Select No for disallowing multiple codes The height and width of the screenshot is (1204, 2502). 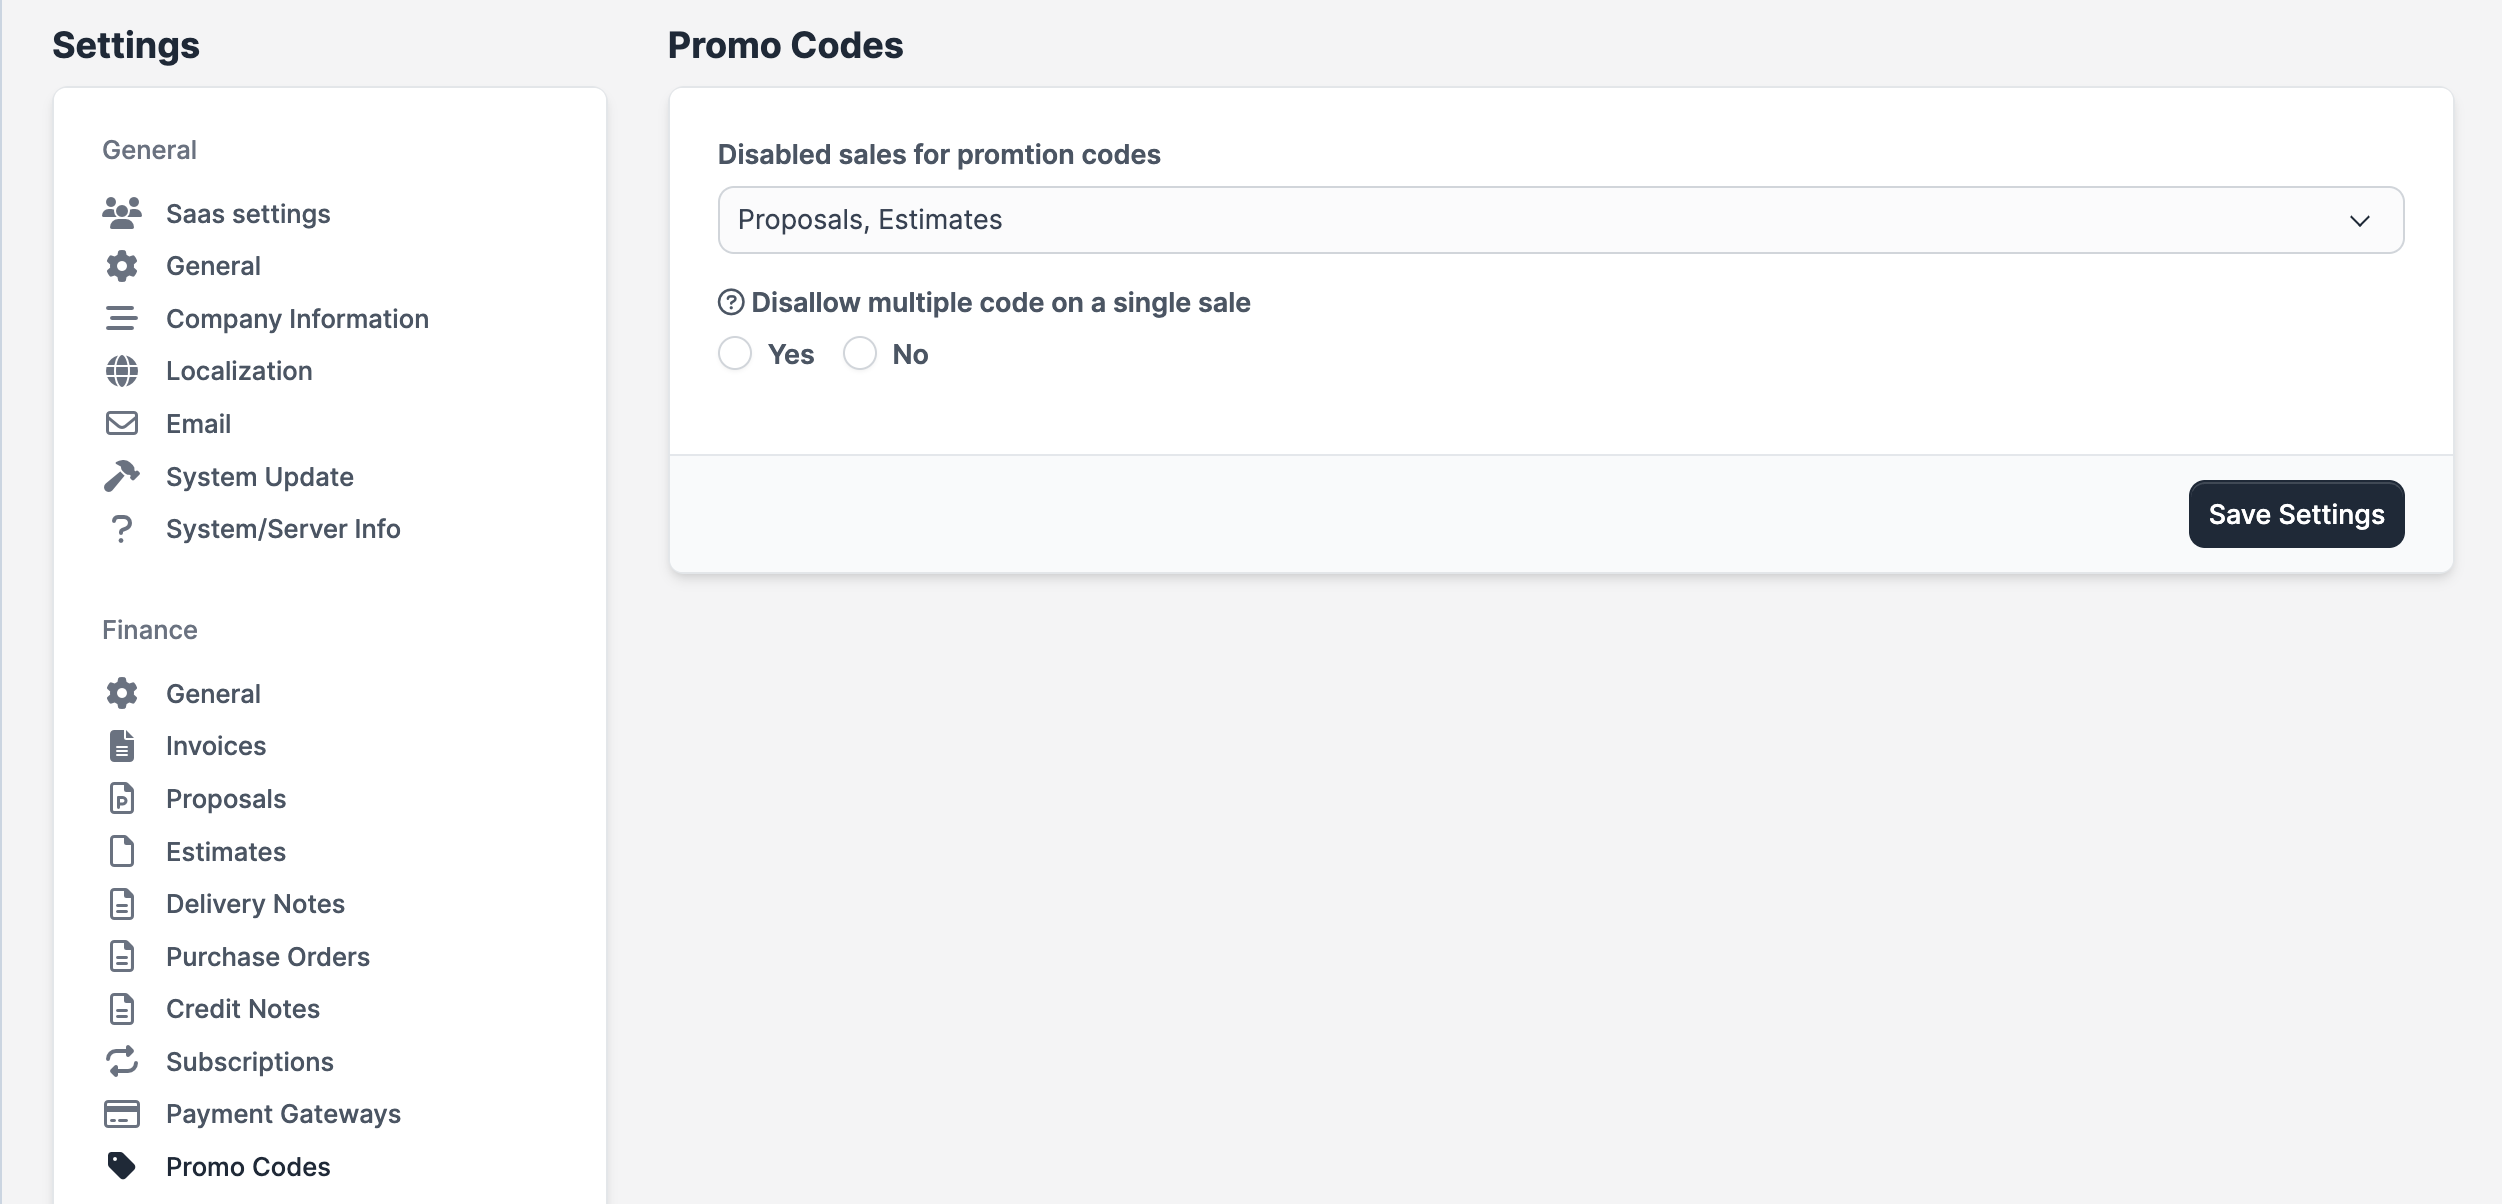click(860, 353)
